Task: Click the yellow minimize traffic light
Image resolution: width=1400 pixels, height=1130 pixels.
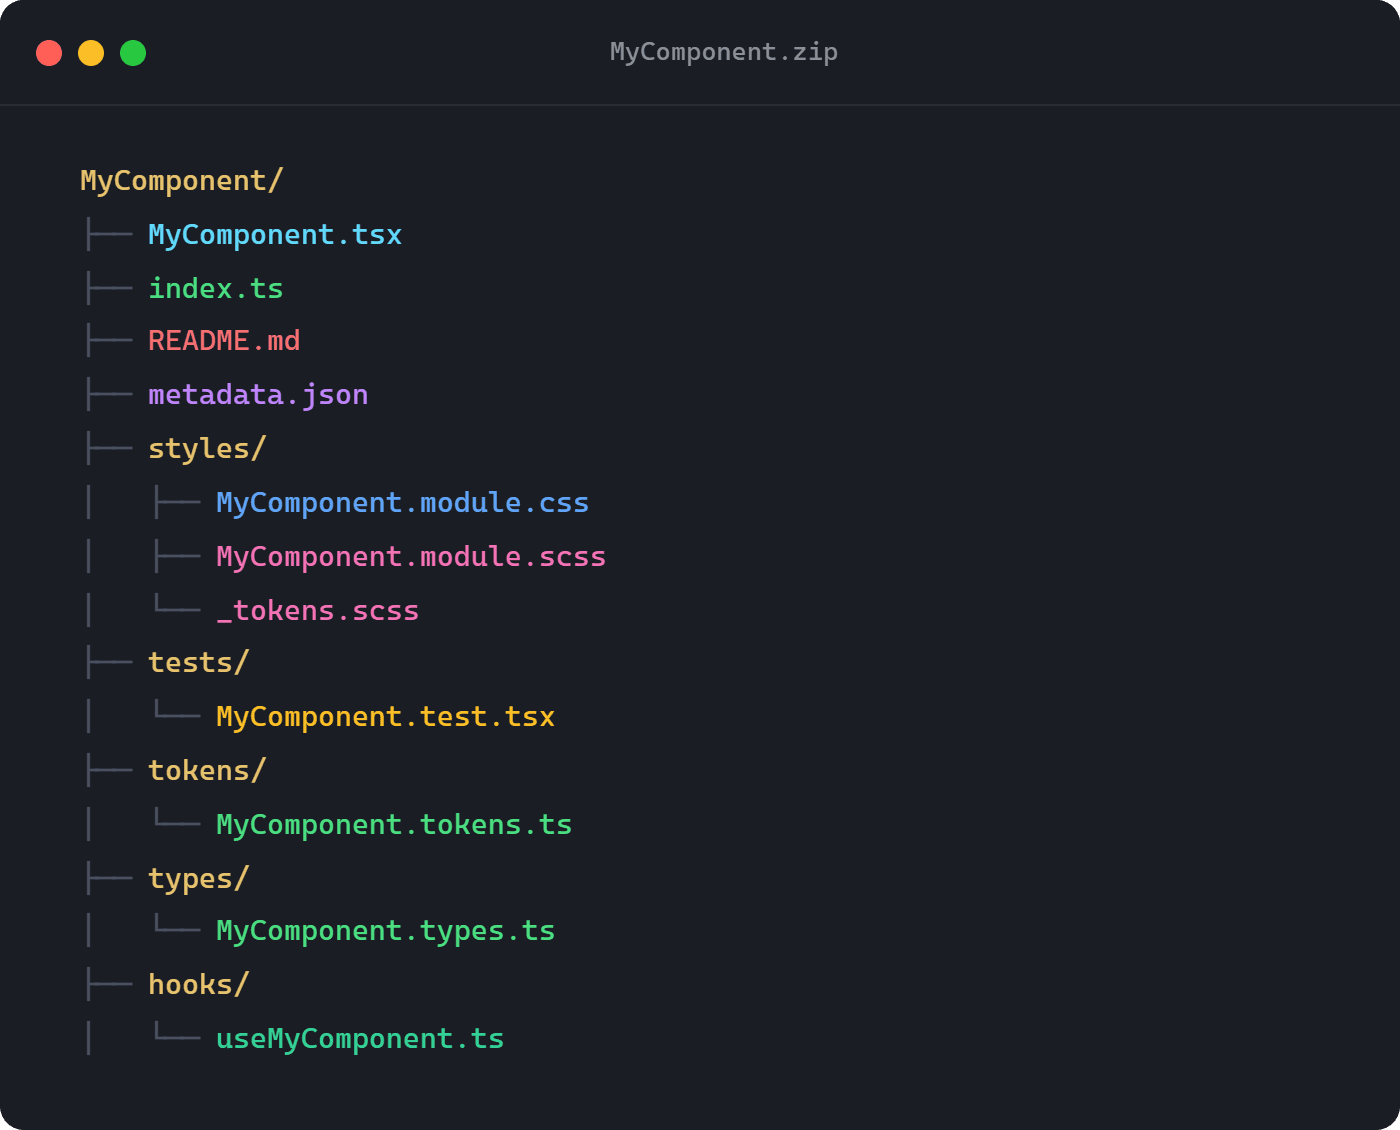Action: pyautogui.click(x=91, y=52)
